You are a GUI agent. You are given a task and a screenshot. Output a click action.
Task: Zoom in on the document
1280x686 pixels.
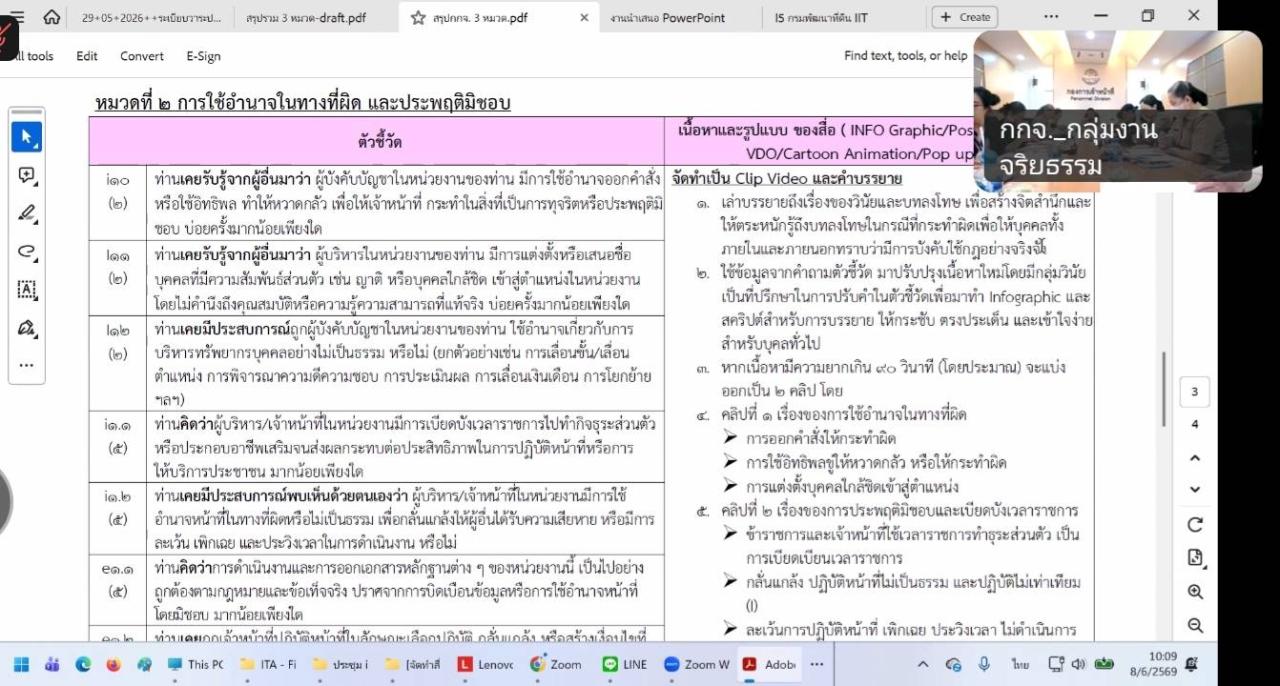pyautogui.click(x=1195, y=592)
